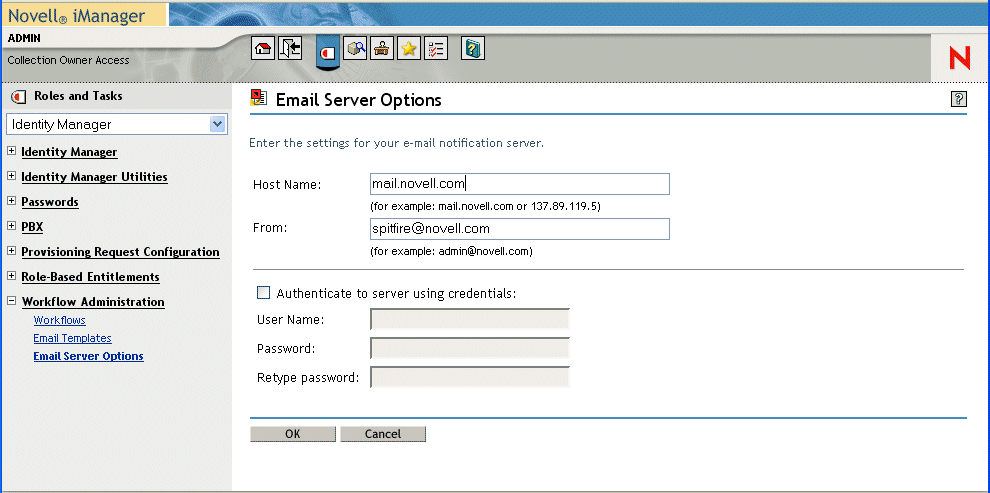
Task: Click the OK button
Action: tap(293, 434)
